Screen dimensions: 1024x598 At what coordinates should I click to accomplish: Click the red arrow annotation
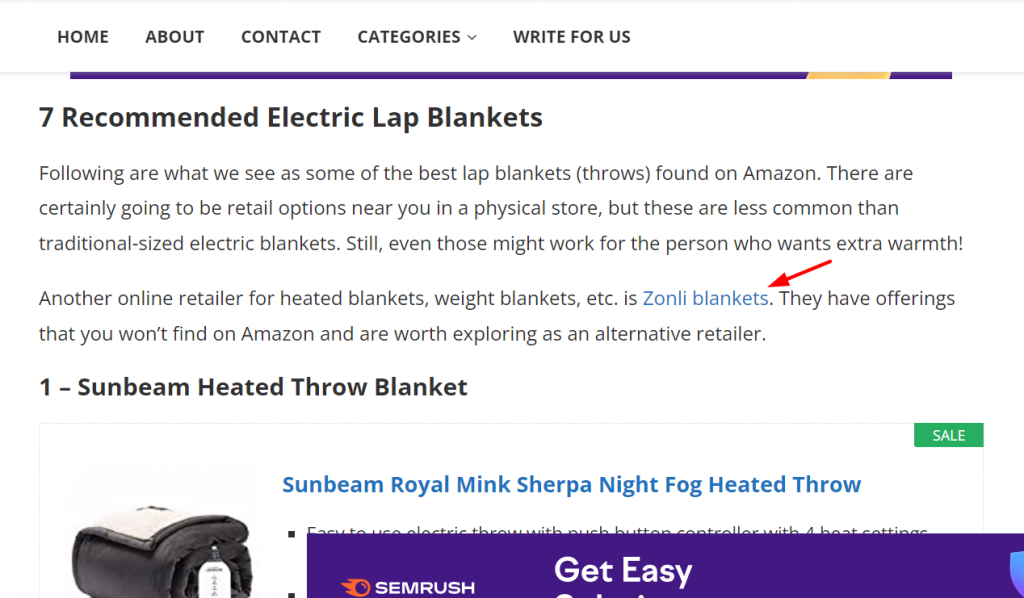(800, 274)
